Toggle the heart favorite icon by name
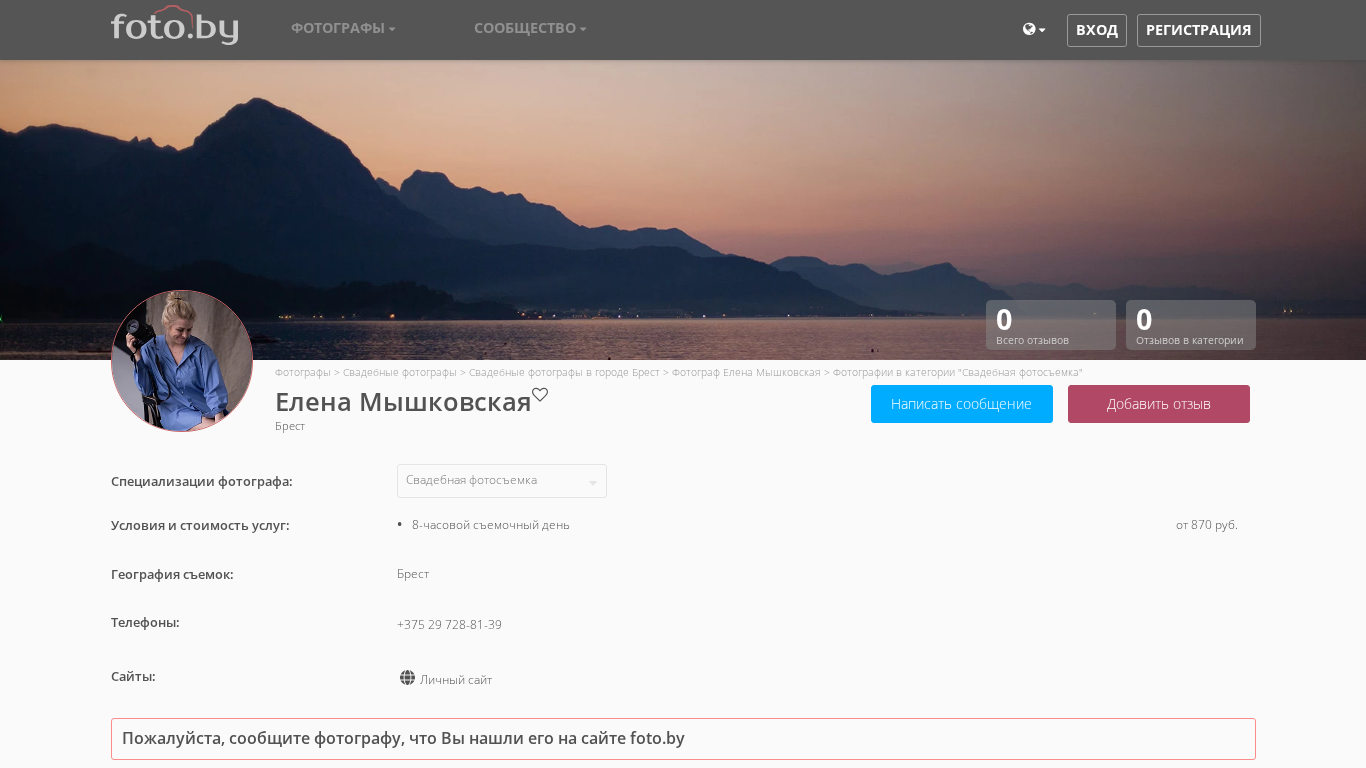Screen dimensions: 1366x768 [x=540, y=395]
